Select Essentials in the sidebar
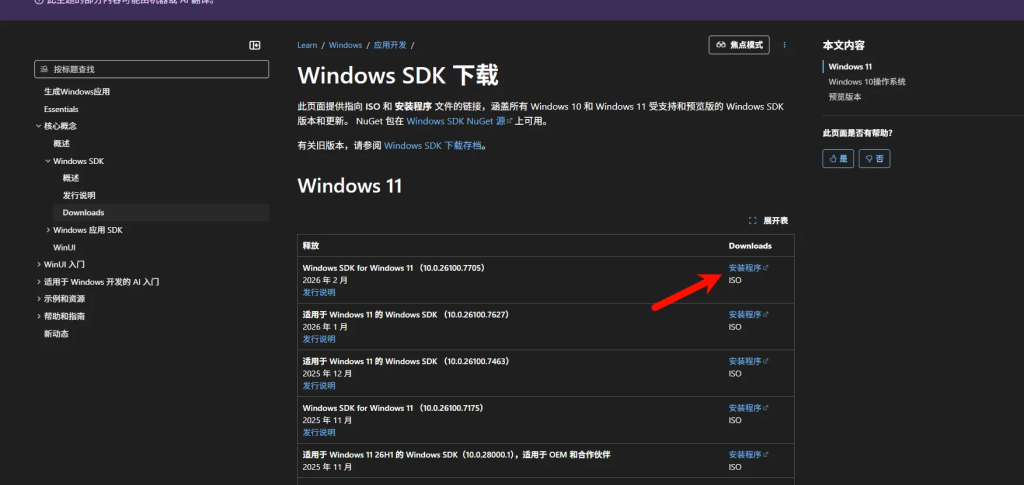This screenshot has height=485, width=1024. pos(61,109)
